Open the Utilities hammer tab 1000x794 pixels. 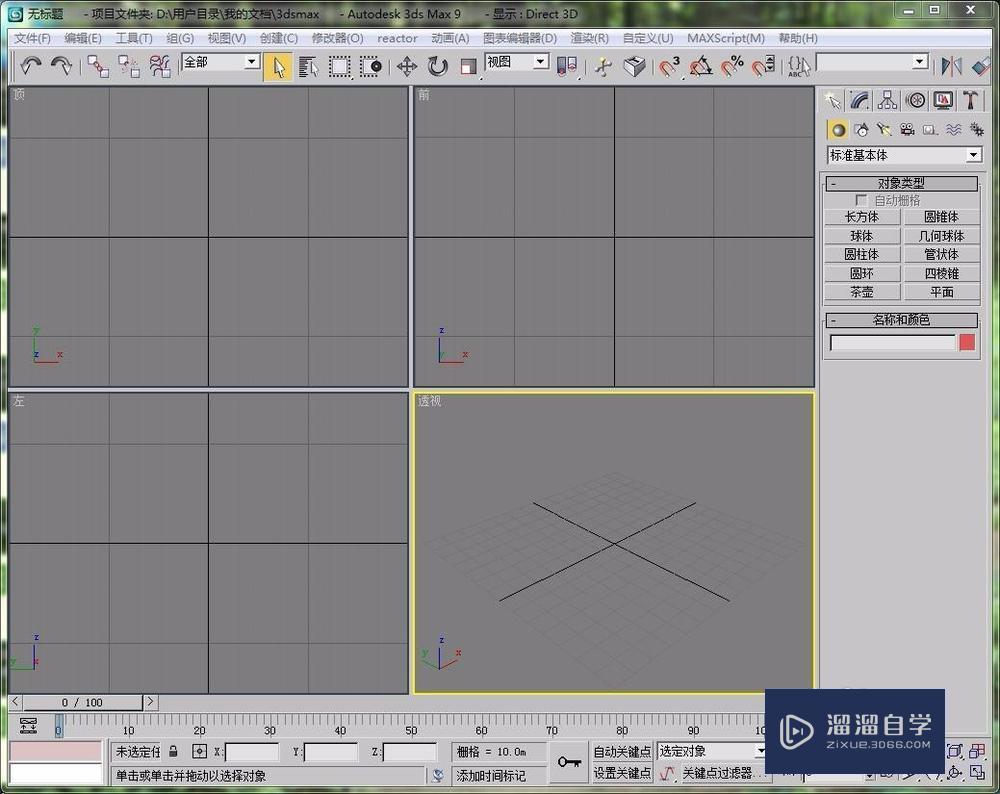(970, 100)
